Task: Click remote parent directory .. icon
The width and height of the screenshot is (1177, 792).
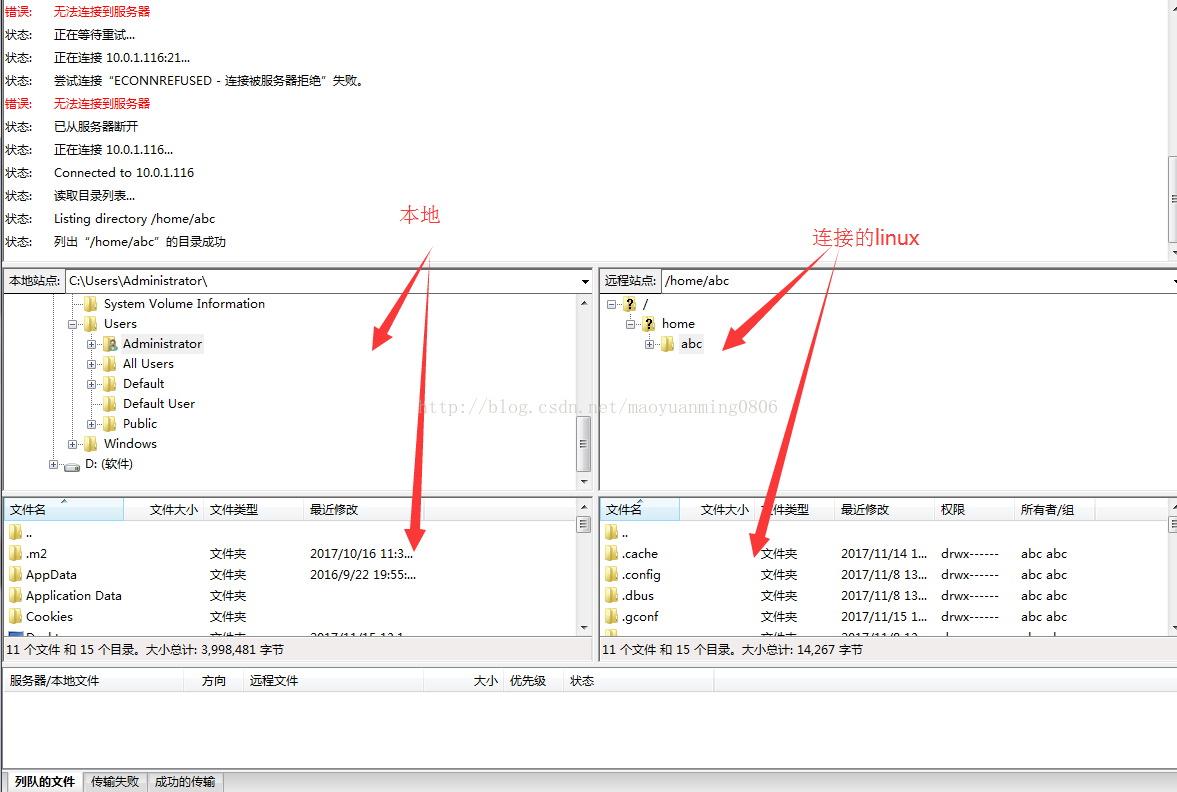Action: click(612, 532)
